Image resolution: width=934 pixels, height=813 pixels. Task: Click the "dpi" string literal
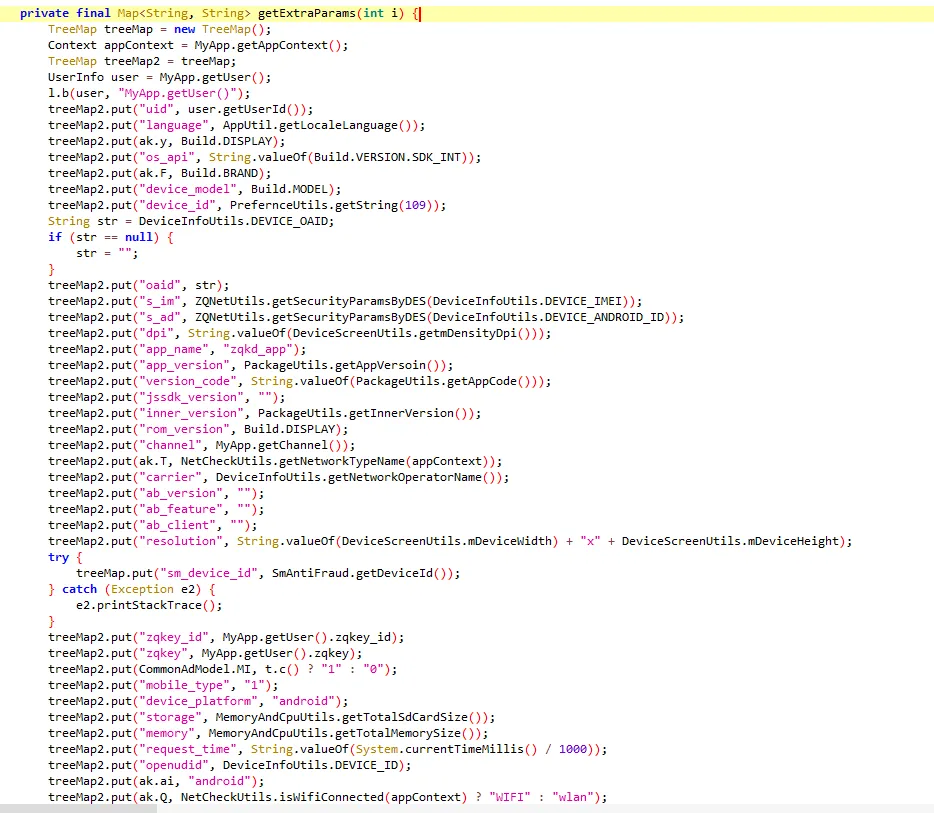pyautogui.click(x=156, y=334)
